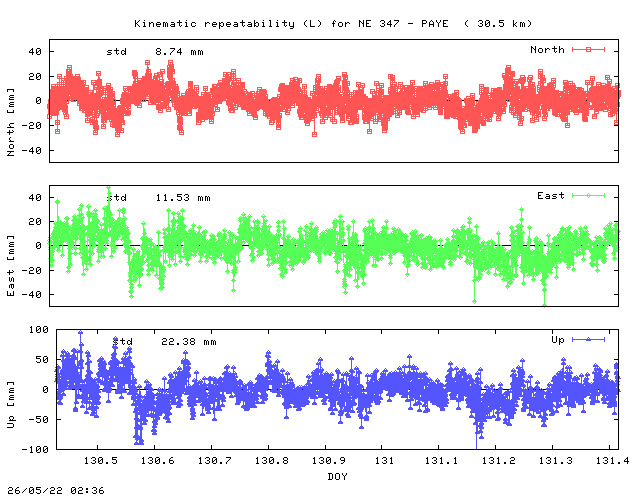Click the -50 tick label on Up axis

39,420
